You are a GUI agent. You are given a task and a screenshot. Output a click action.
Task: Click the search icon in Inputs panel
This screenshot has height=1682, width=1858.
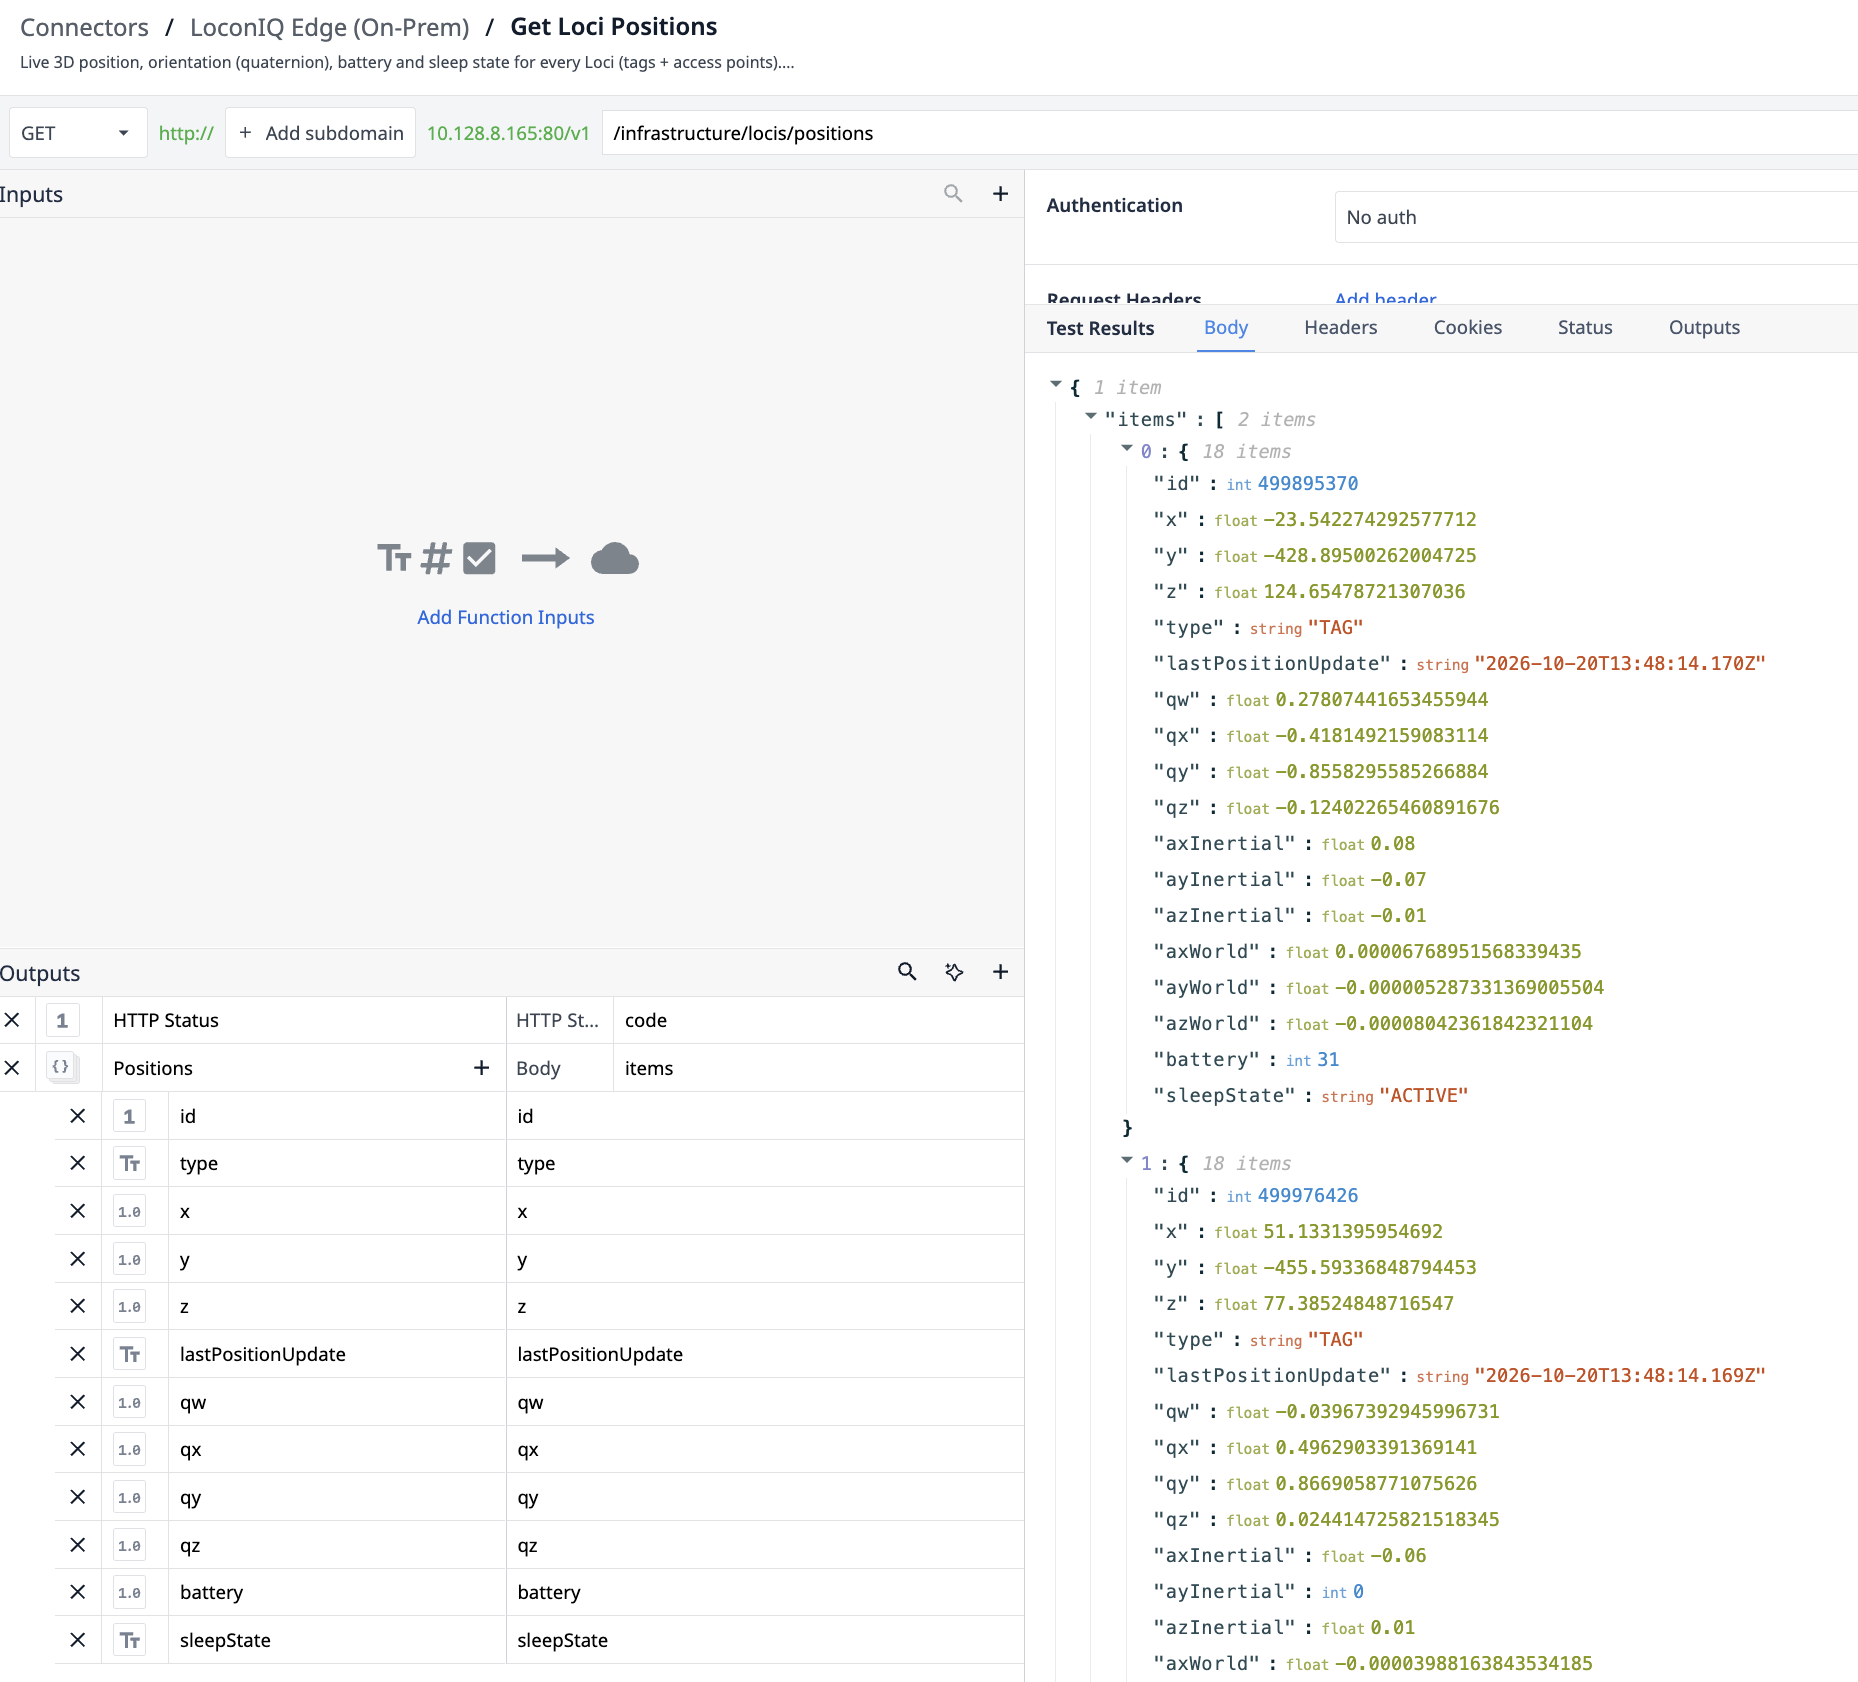[x=953, y=194]
